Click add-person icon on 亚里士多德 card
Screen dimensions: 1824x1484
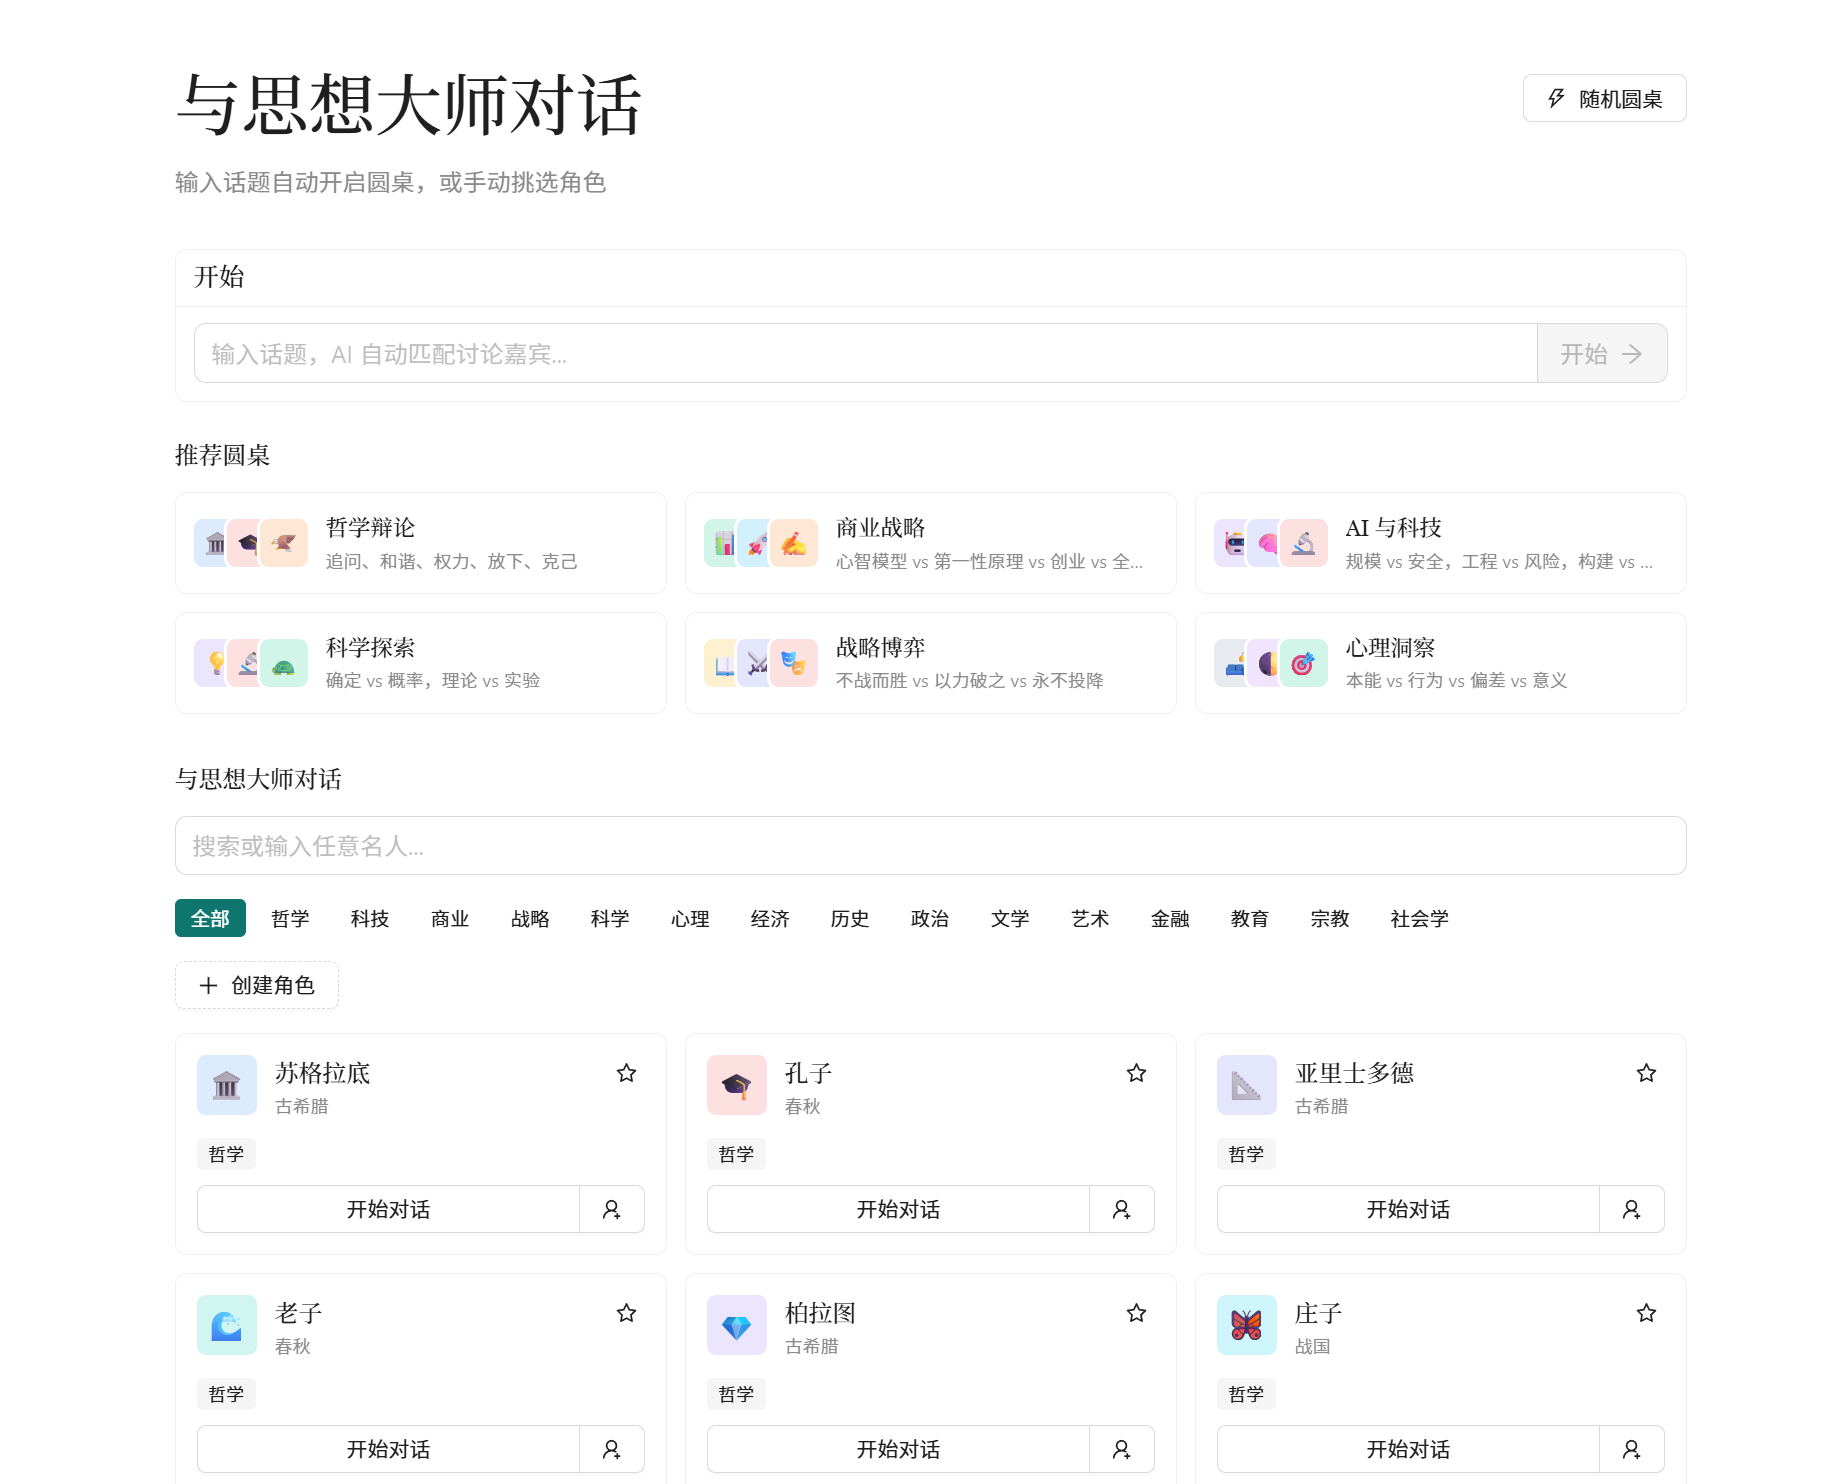click(1632, 1209)
